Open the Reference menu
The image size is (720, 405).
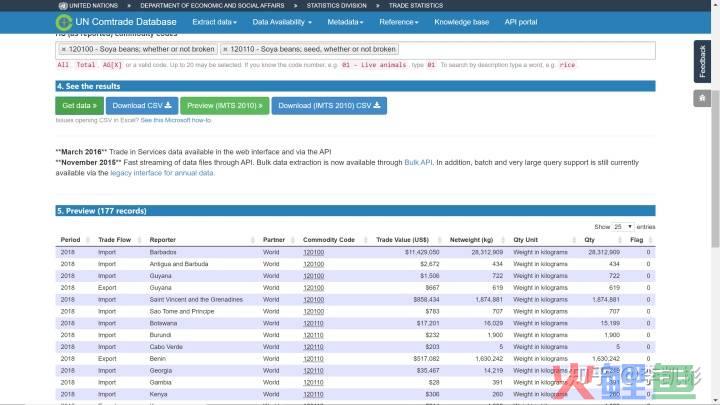pos(399,22)
